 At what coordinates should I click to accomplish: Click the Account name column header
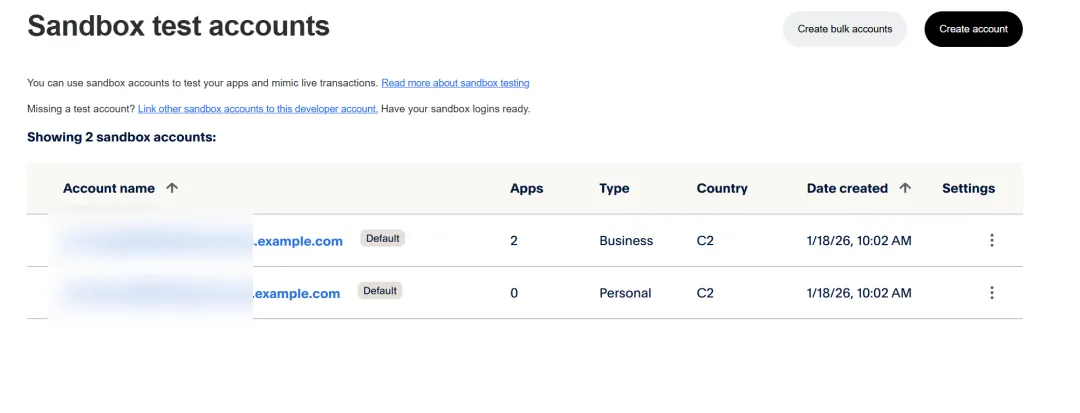109,188
